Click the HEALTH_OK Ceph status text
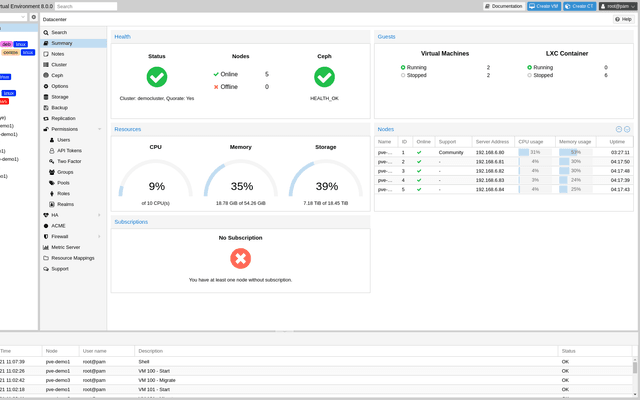This screenshot has width=640, height=400. [324, 98]
